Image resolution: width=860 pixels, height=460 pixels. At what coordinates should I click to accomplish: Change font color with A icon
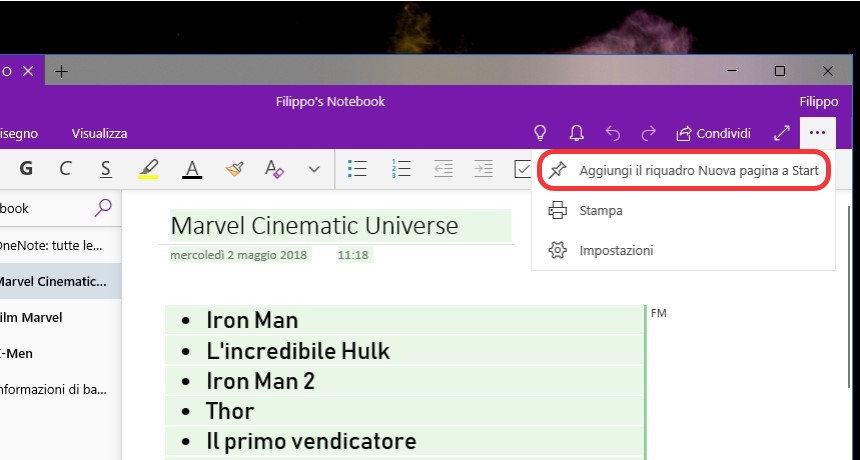click(x=192, y=168)
